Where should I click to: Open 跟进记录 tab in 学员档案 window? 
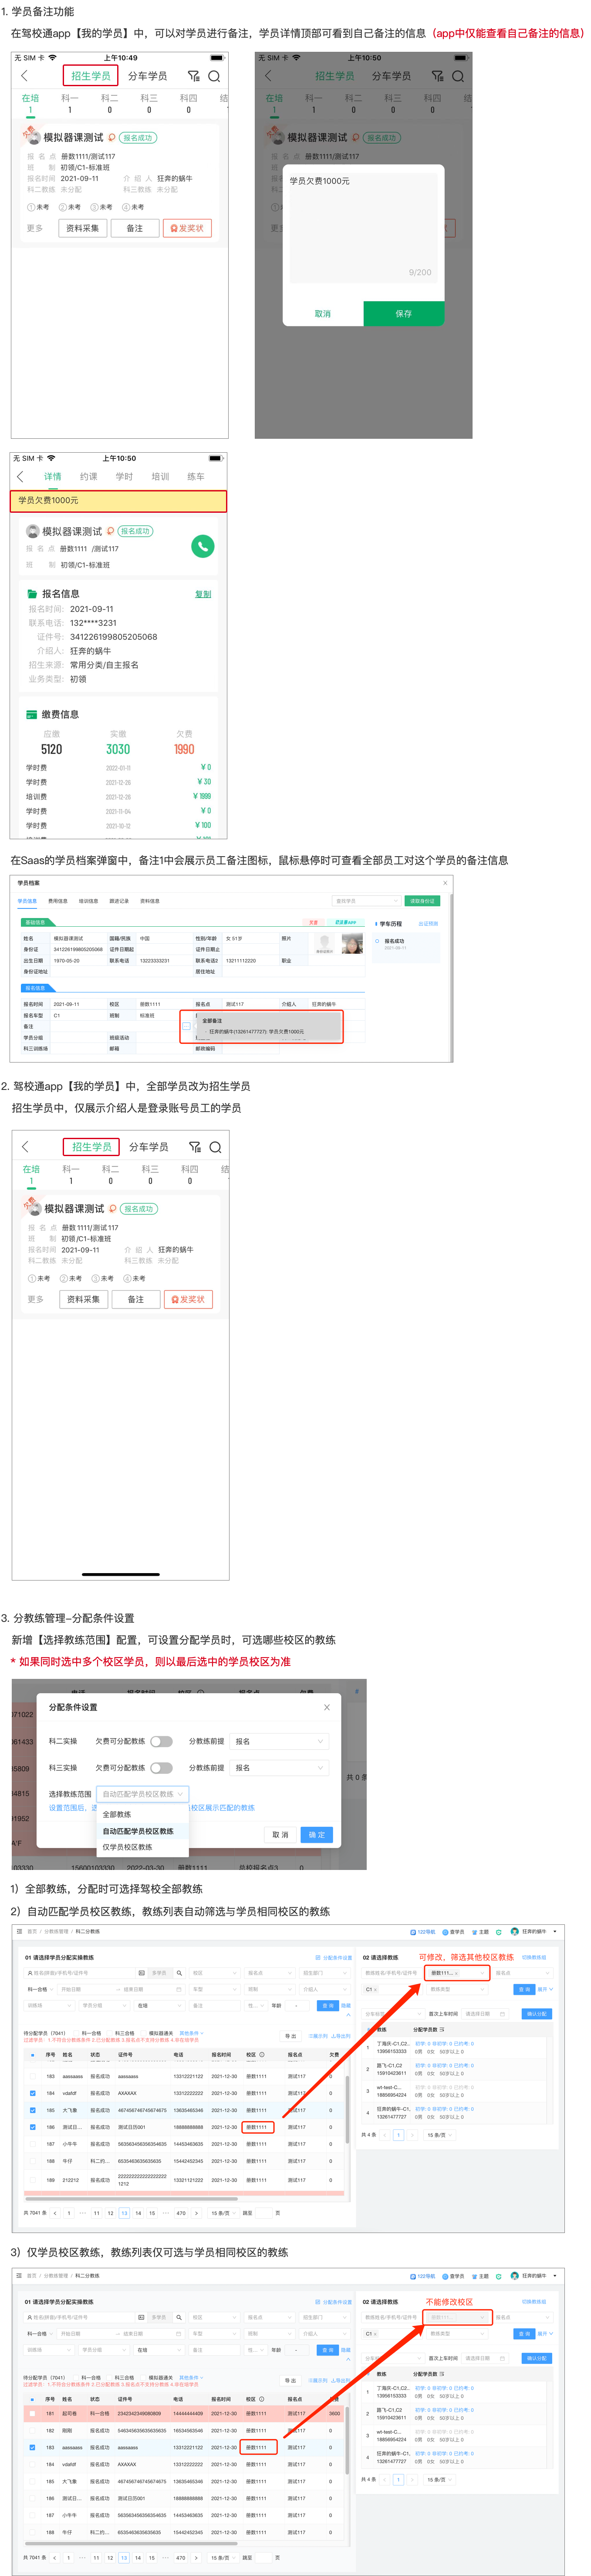point(119,901)
